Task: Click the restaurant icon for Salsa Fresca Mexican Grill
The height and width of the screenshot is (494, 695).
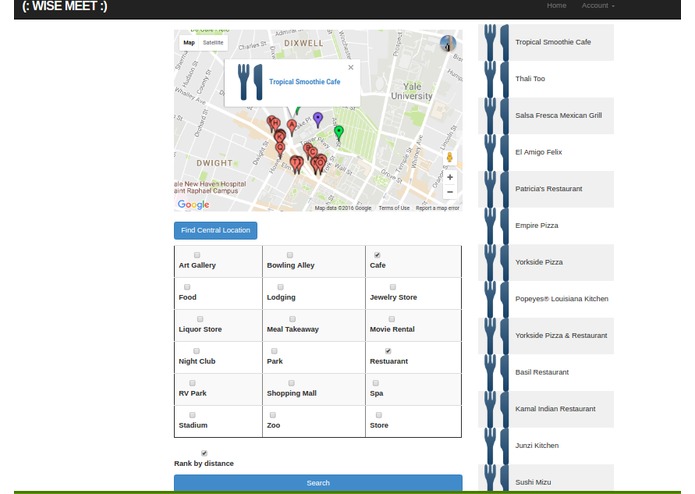Action: [496, 116]
